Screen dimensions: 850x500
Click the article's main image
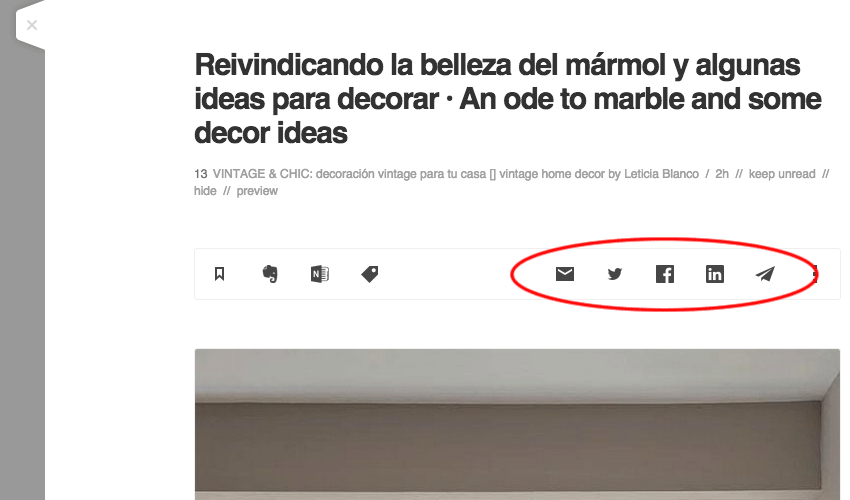pyautogui.click(x=517, y=424)
